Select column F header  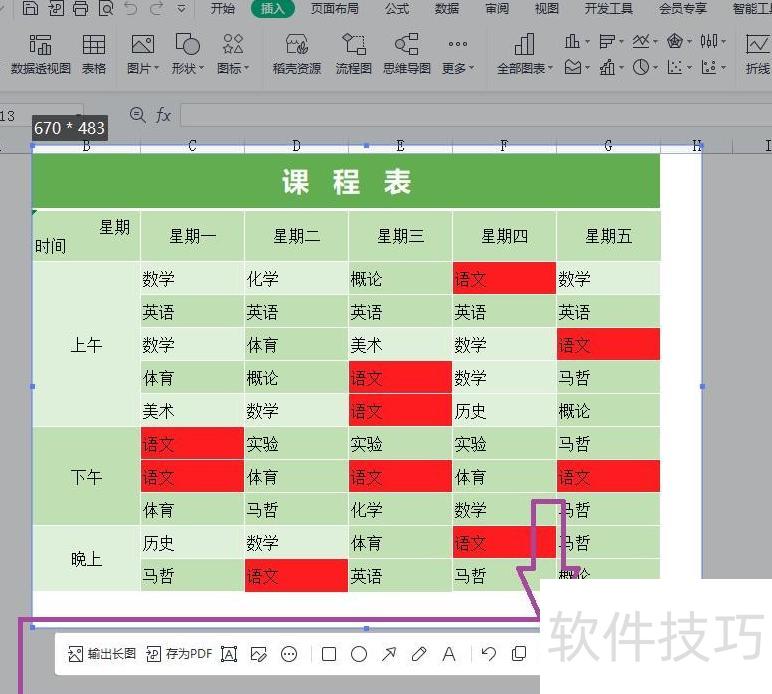504,146
